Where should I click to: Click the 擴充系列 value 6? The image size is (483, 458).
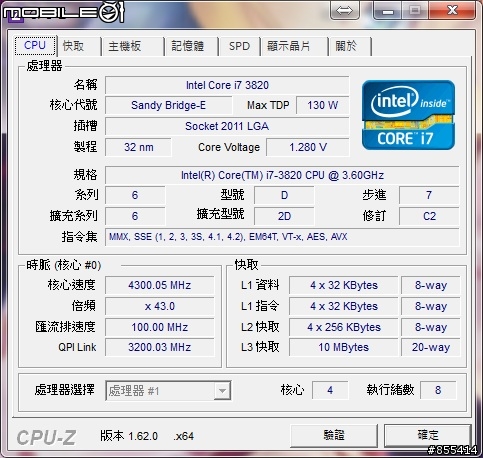pos(135,216)
